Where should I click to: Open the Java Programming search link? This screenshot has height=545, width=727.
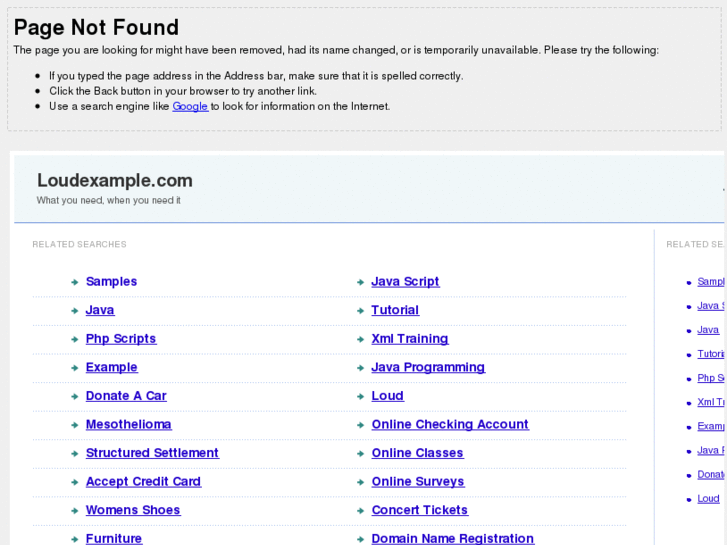(428, 367)
